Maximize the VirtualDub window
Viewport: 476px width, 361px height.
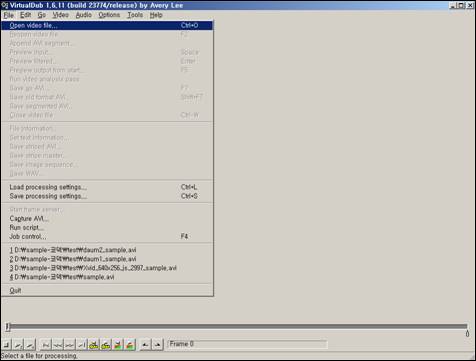[x=461, y=5]
